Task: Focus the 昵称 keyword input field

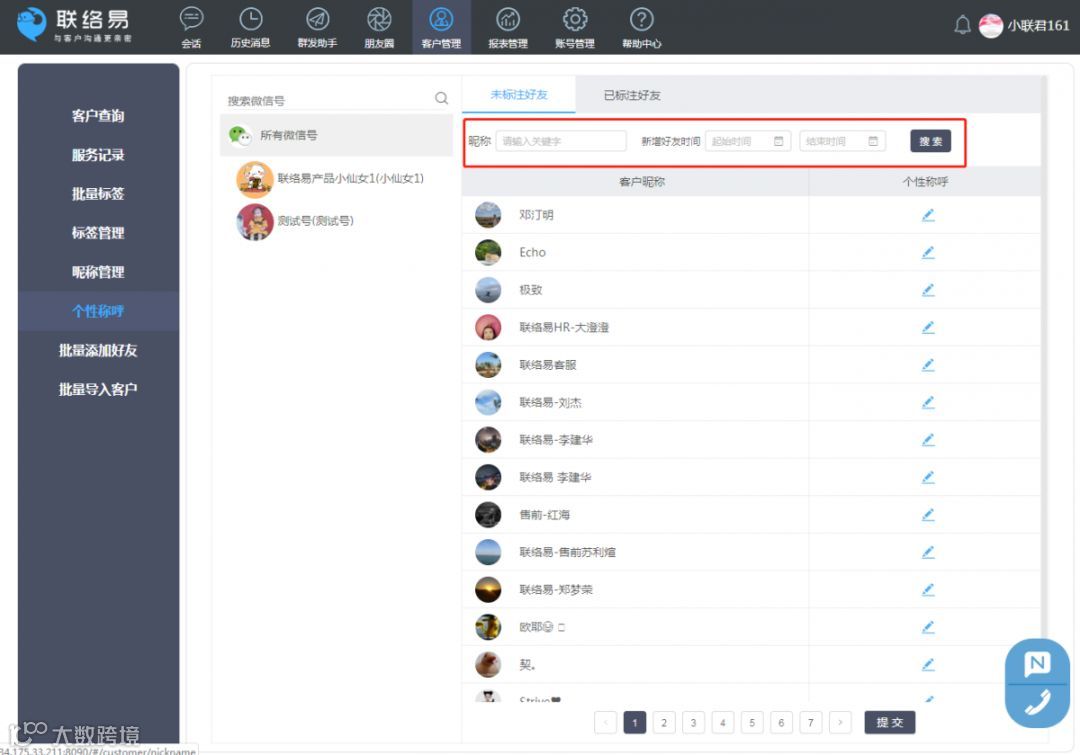Action: point(561,141)
